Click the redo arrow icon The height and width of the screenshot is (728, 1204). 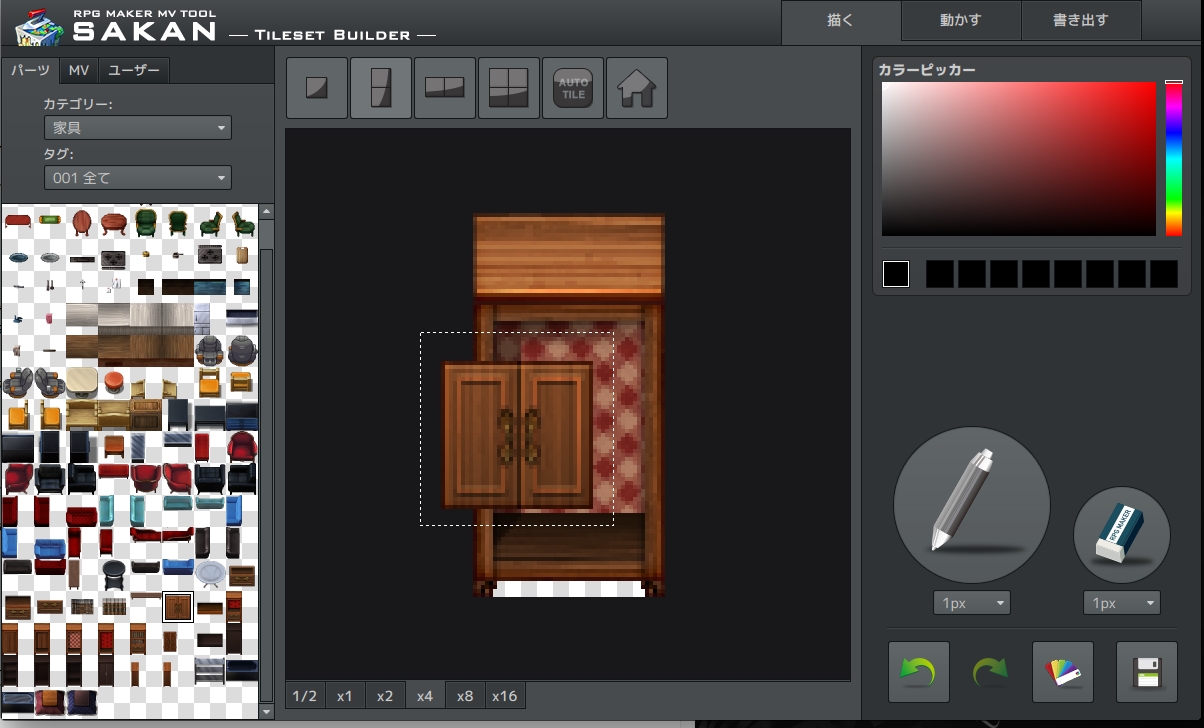tap(991, 673)
